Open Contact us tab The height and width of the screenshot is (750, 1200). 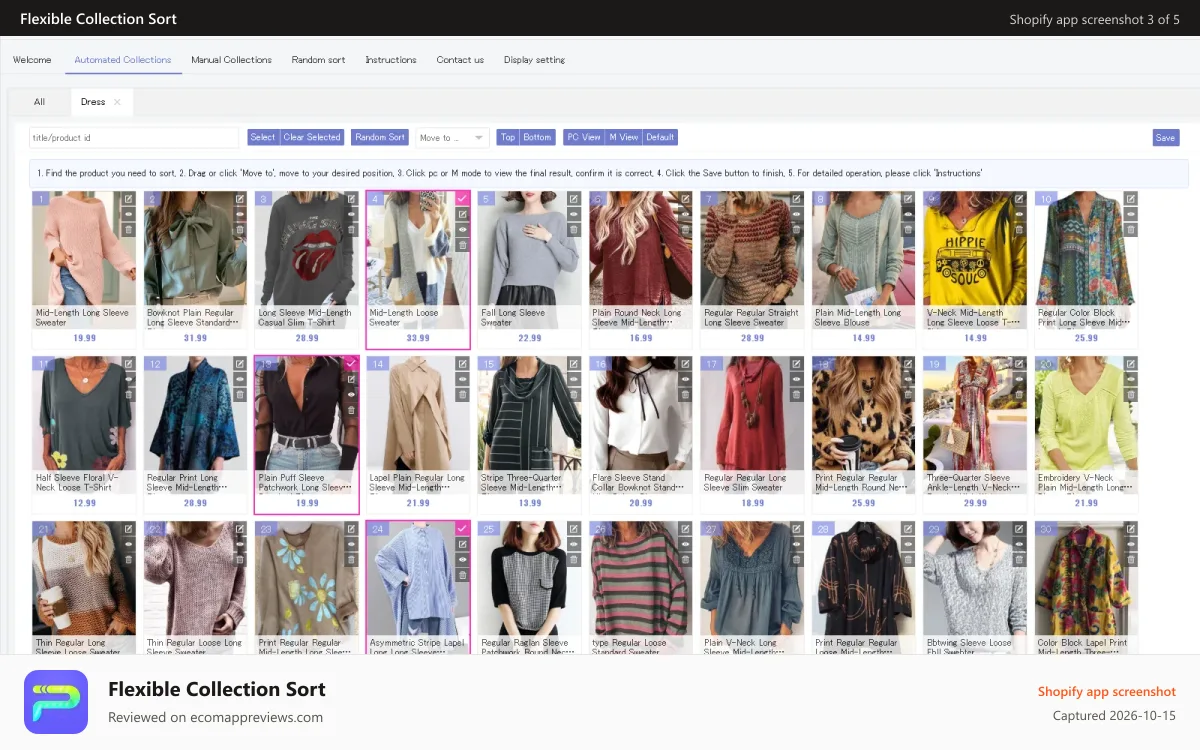pyautogui.click(x=460, y=60)
